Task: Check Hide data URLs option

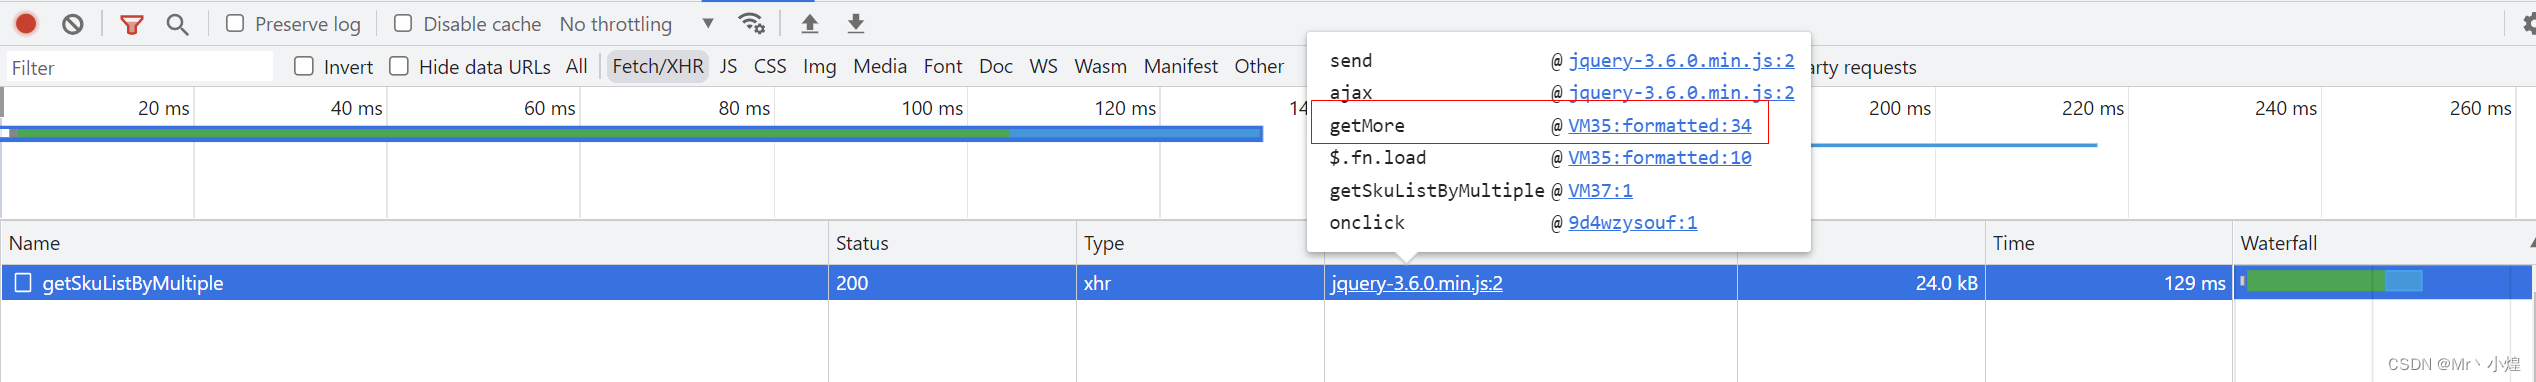Action: pyautogui.click(x=399, y=66)
